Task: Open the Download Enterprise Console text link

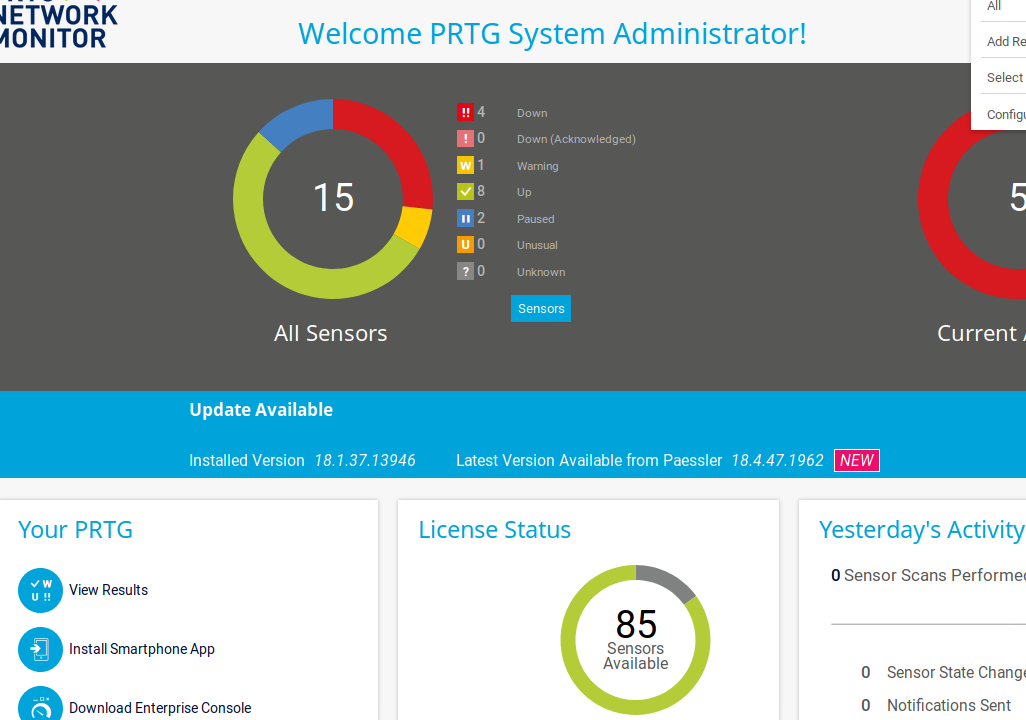Action: click(160, 708)
